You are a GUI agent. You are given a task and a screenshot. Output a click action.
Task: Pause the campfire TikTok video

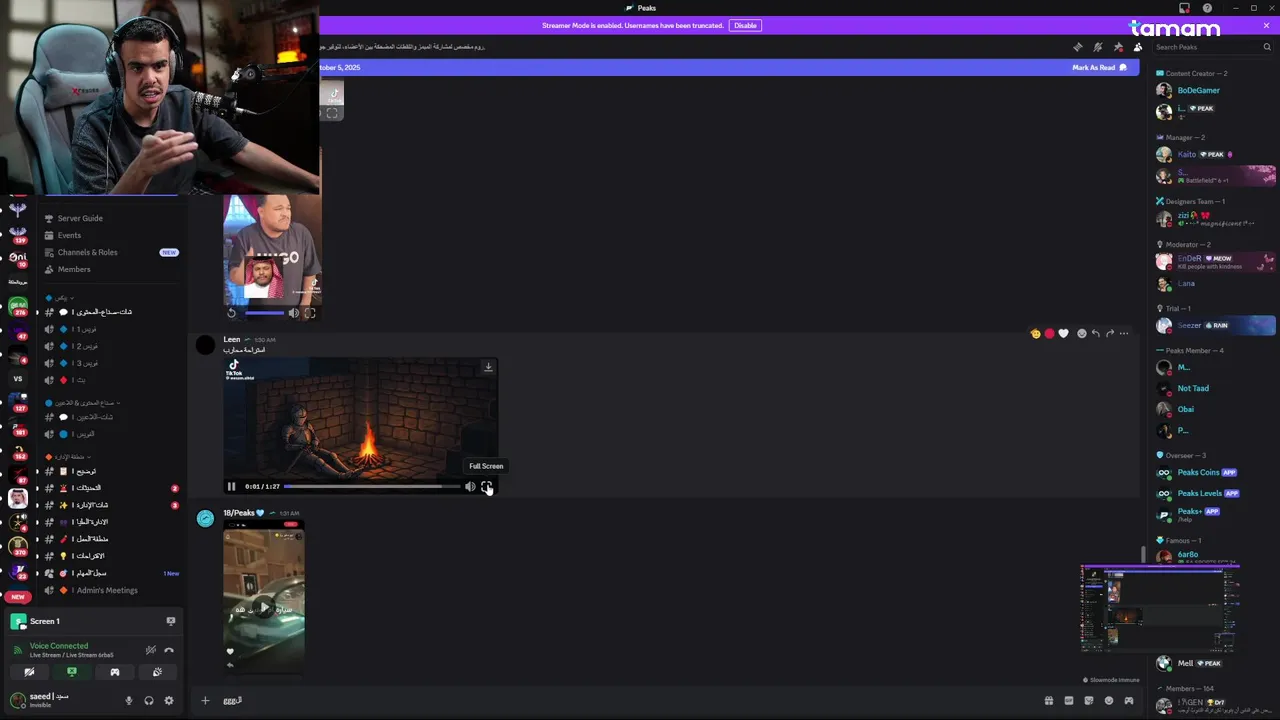[x=231, y=487]
